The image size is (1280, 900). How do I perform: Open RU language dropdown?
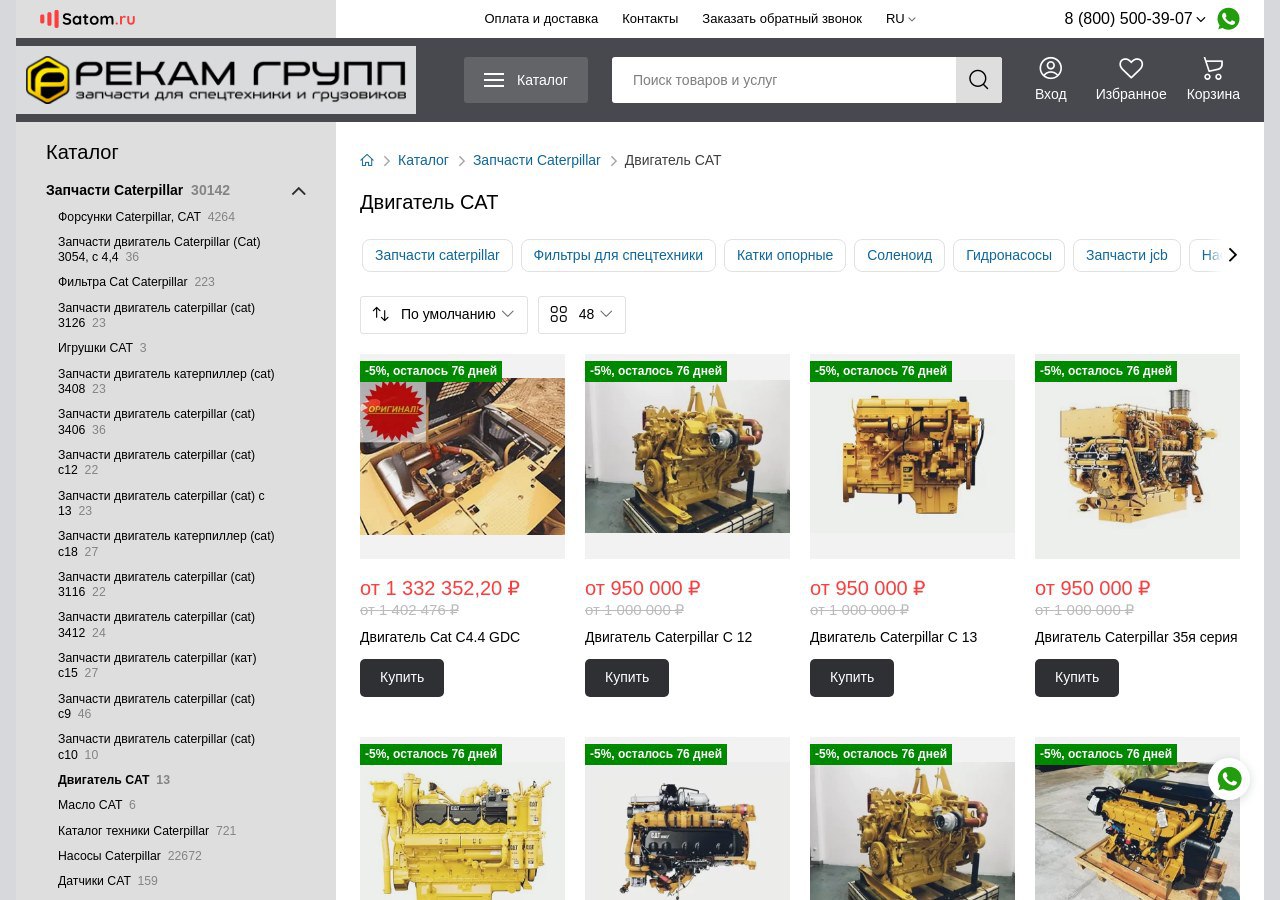pos(900,19)
